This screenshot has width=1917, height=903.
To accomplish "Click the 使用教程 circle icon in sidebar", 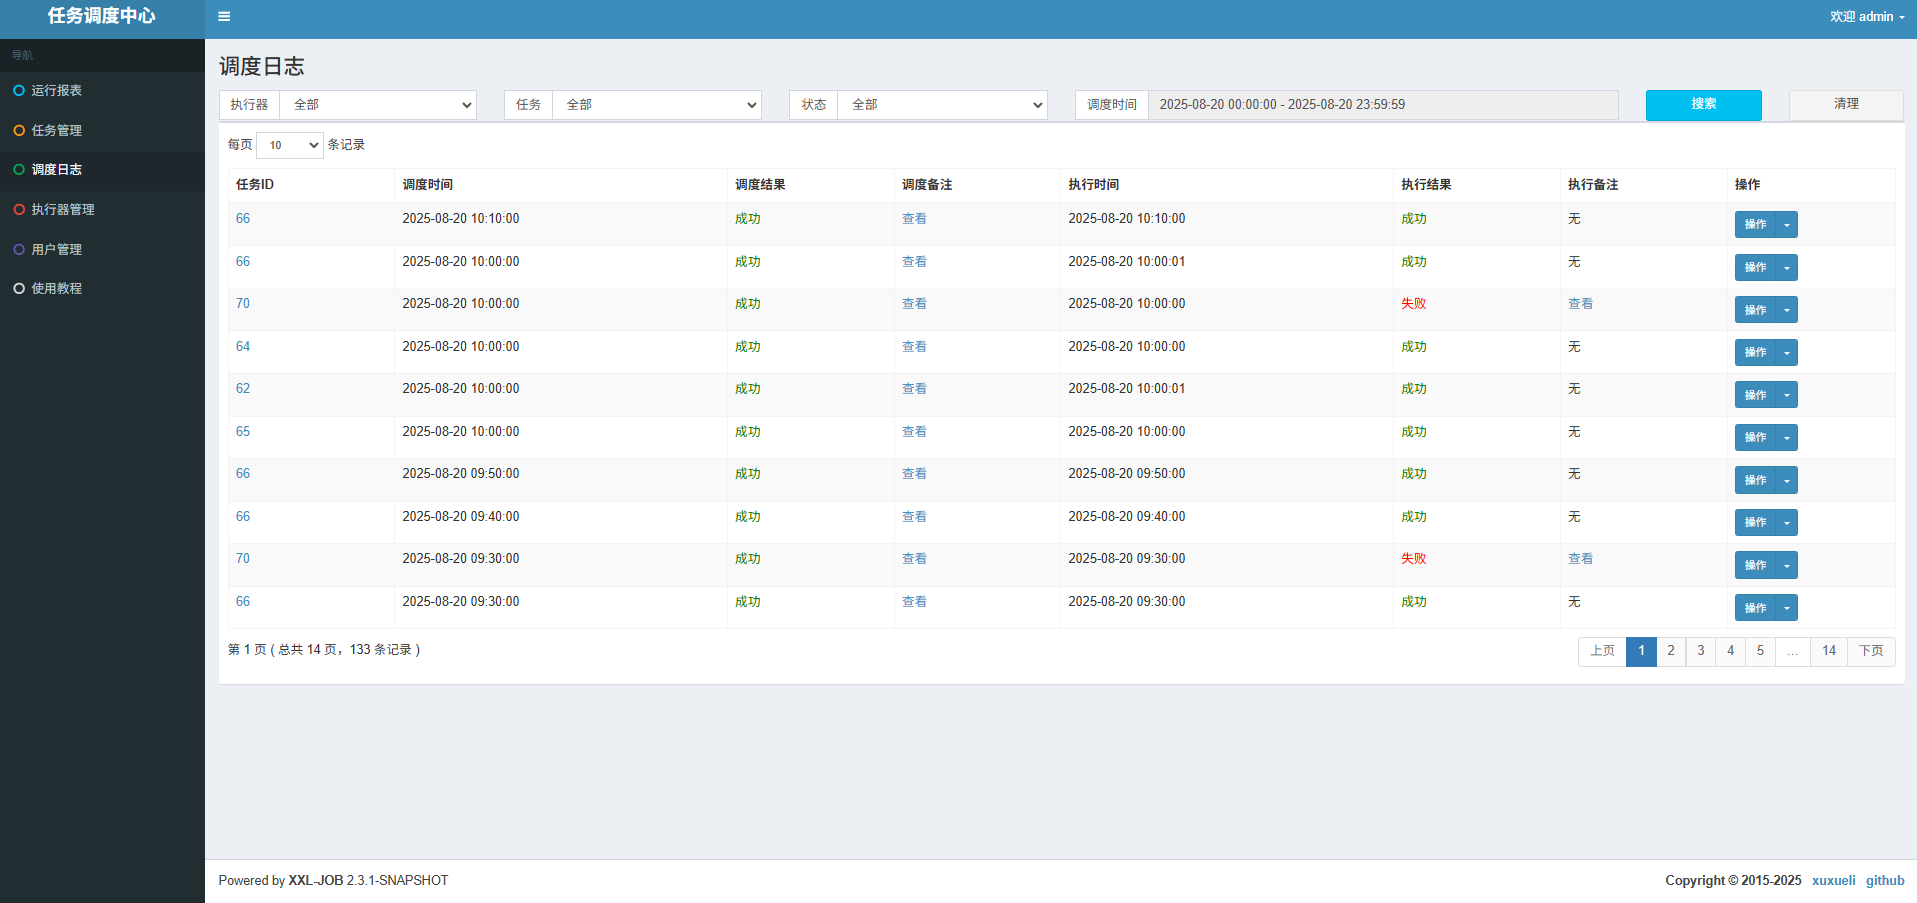I will coord(19,289).
